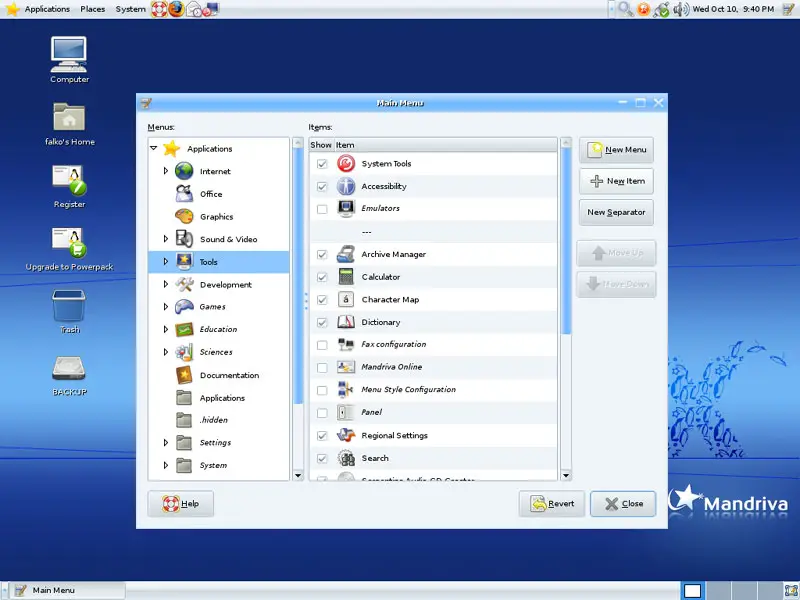Image resolution: width=800 pixels, height=600 pixels.
Task: Select the Search binoculars icon
Action: pyautogui.click(x=346, y=458)
